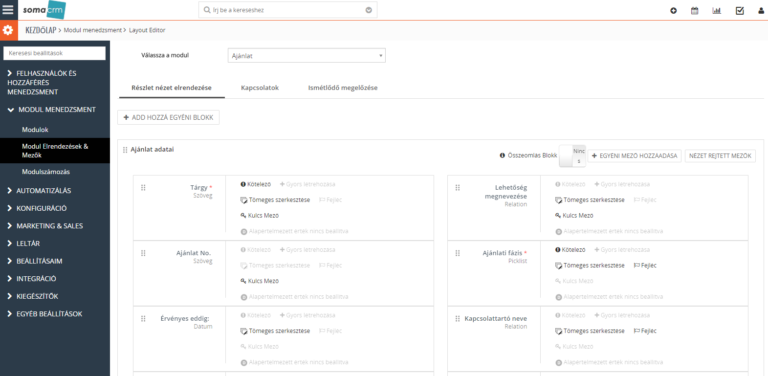Toggle Fejléc for Érvényes eddig field
Image resolution: width=768 pixels, height=376 pixels.
(331, 331)
